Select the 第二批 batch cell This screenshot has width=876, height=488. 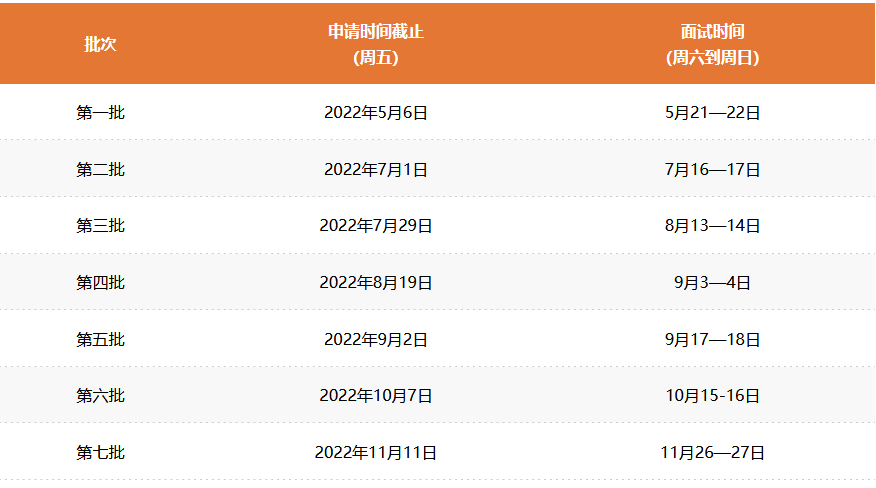click(x=100, y=170)
